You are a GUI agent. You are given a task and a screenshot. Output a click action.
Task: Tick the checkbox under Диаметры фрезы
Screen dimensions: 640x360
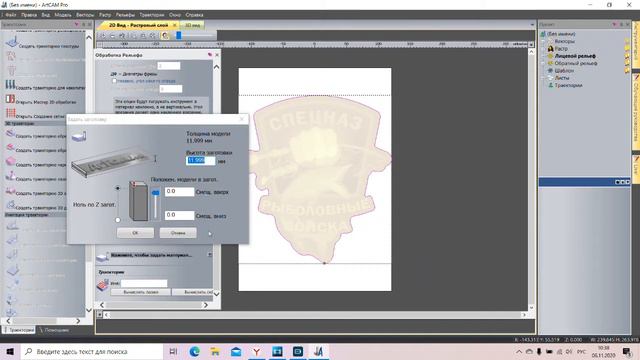click(x=114, y=81)
